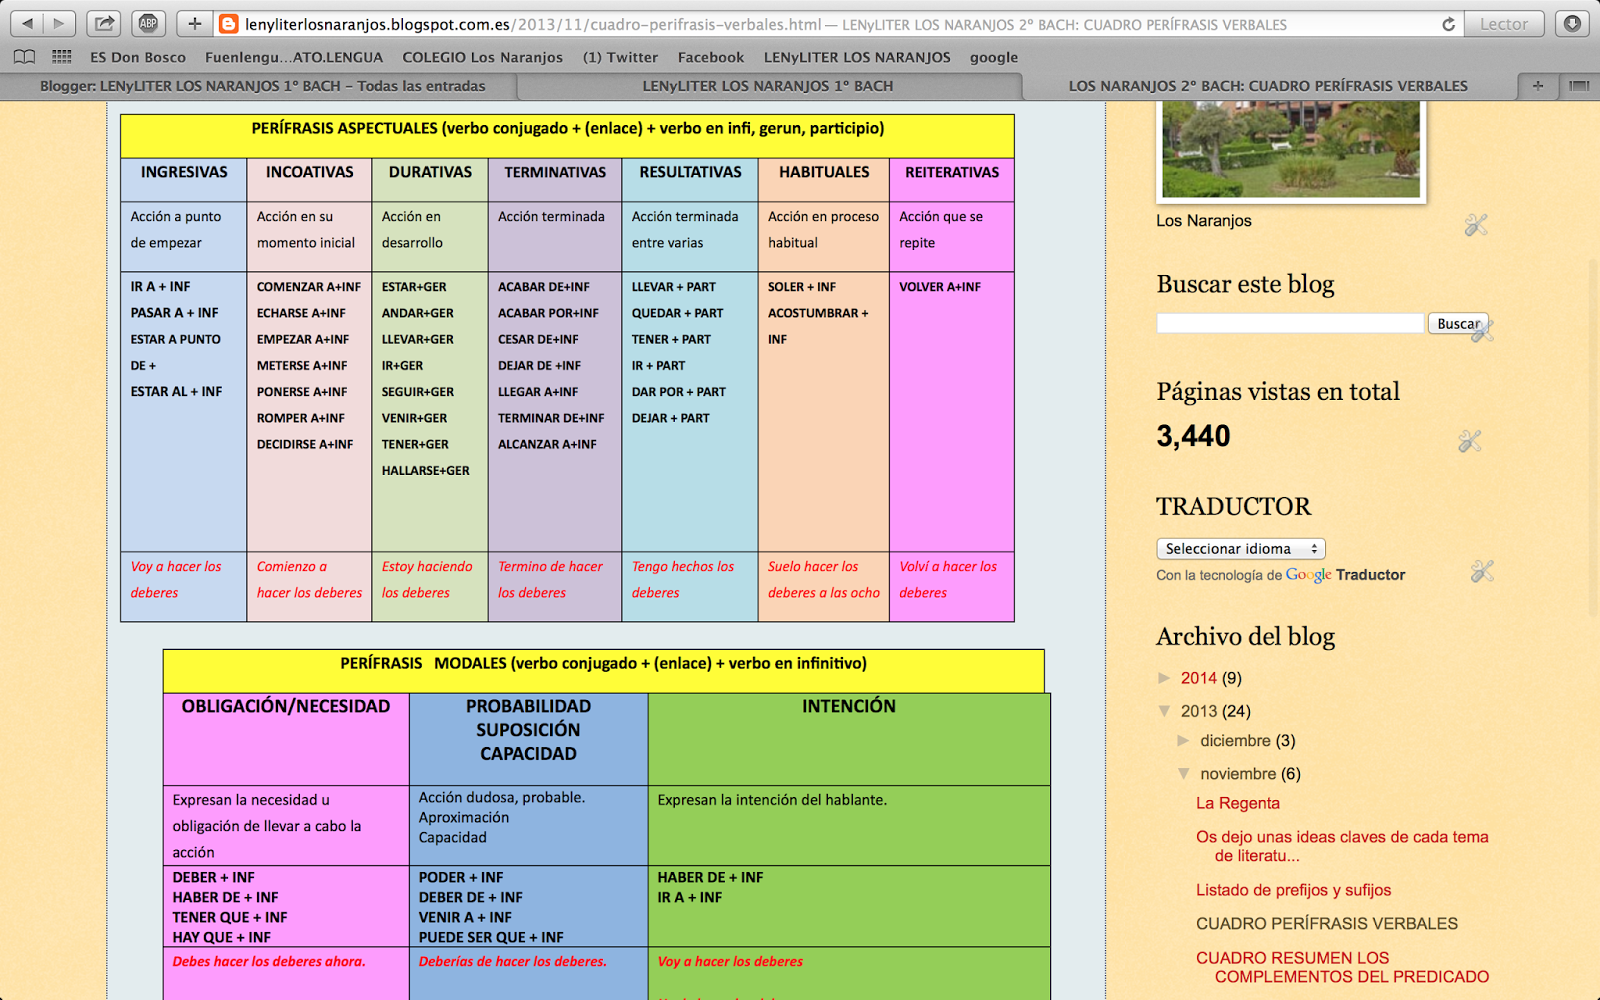
Task: Switch to the LENyLITER LOS NARANJOS 1º BACH tab
Action: pos(768,86)
